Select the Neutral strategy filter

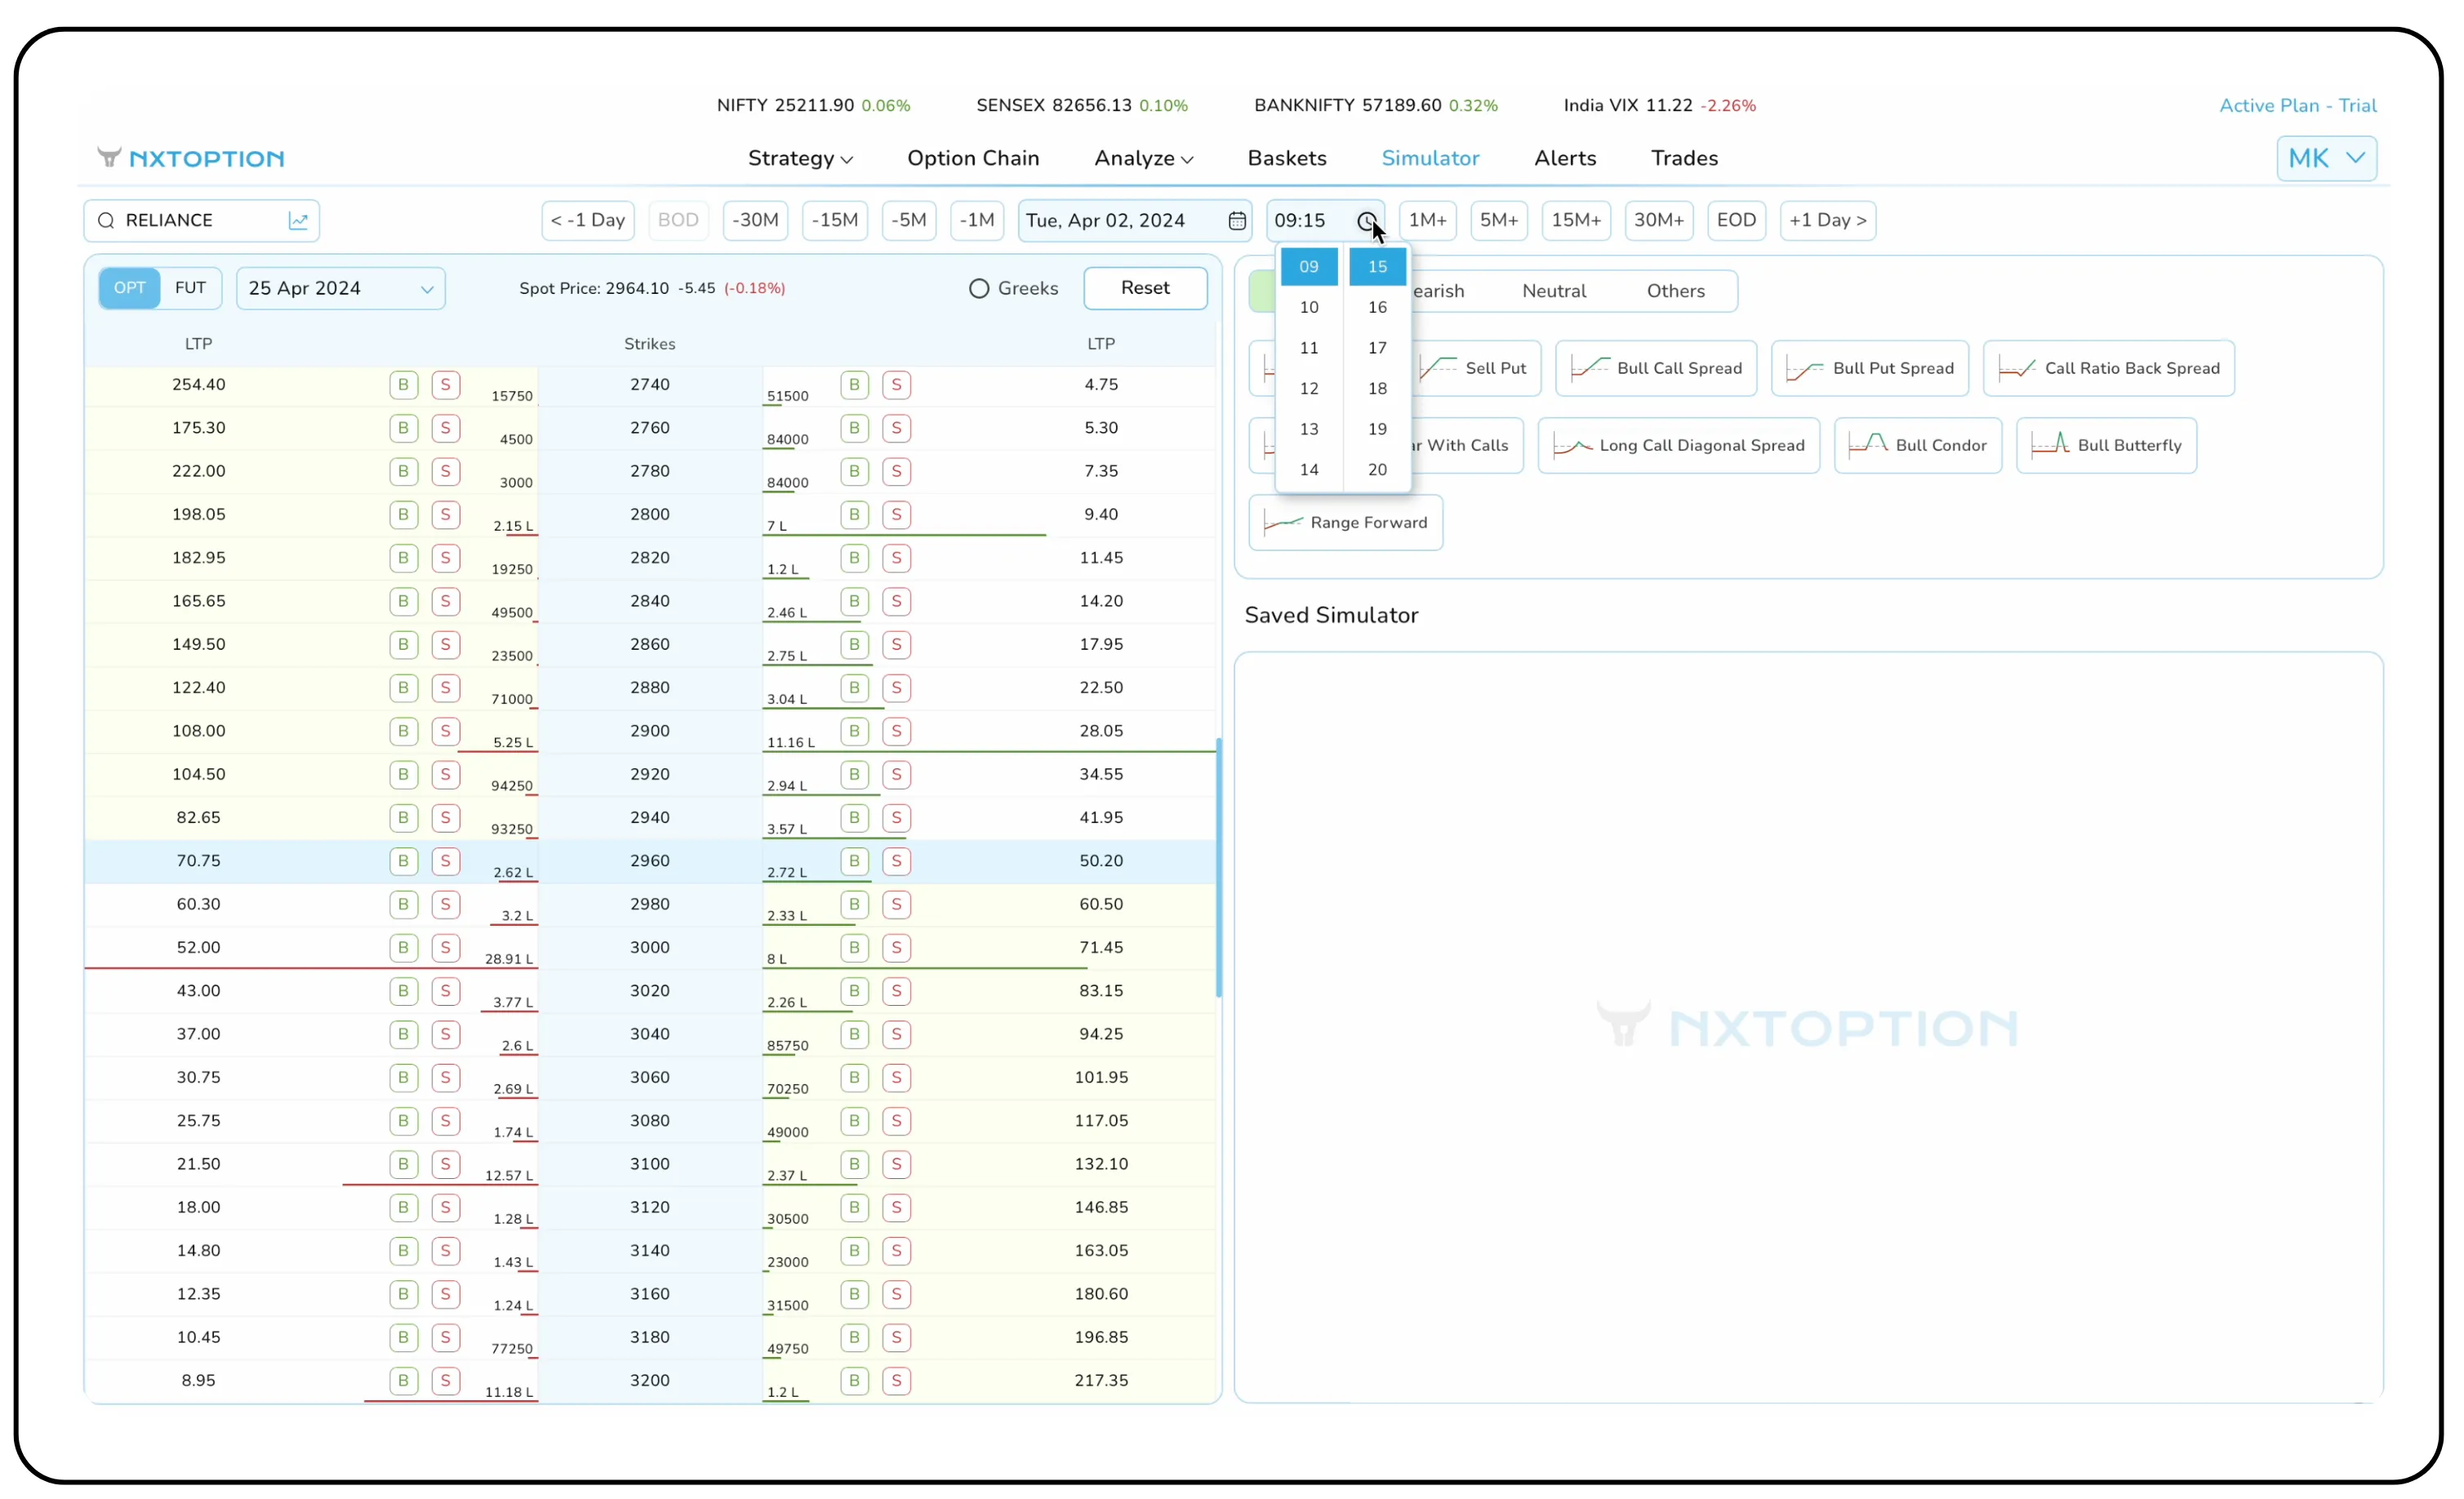[x=1554, y=291]
